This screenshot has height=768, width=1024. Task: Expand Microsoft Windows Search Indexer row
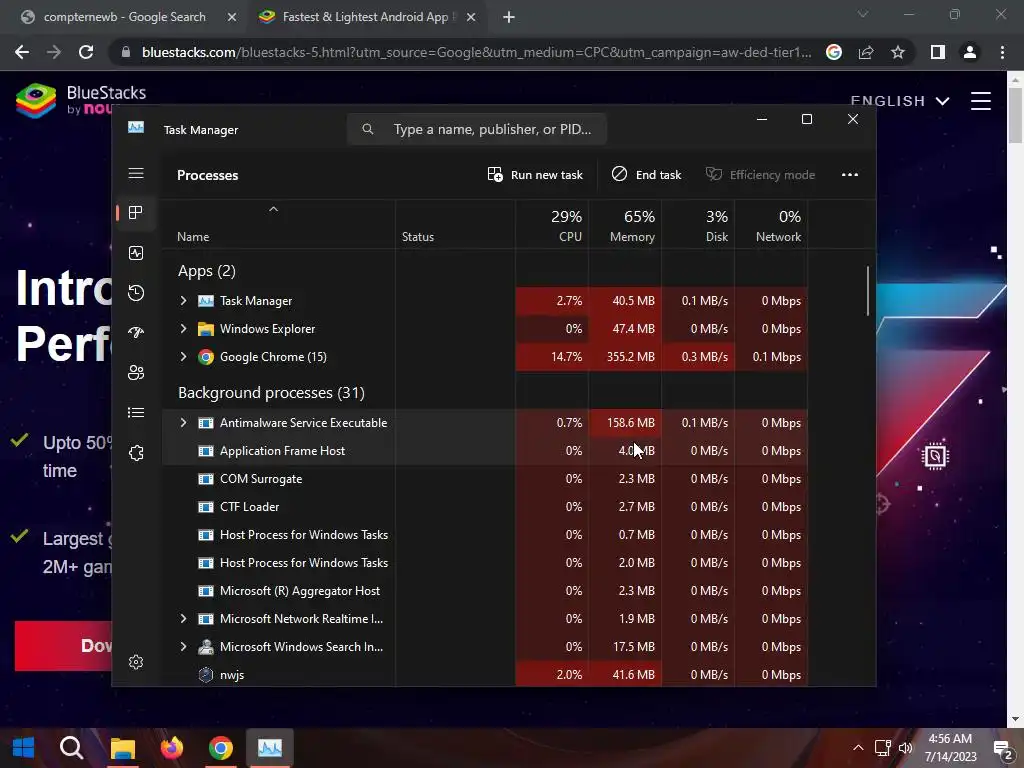click(x=183, y=647)
